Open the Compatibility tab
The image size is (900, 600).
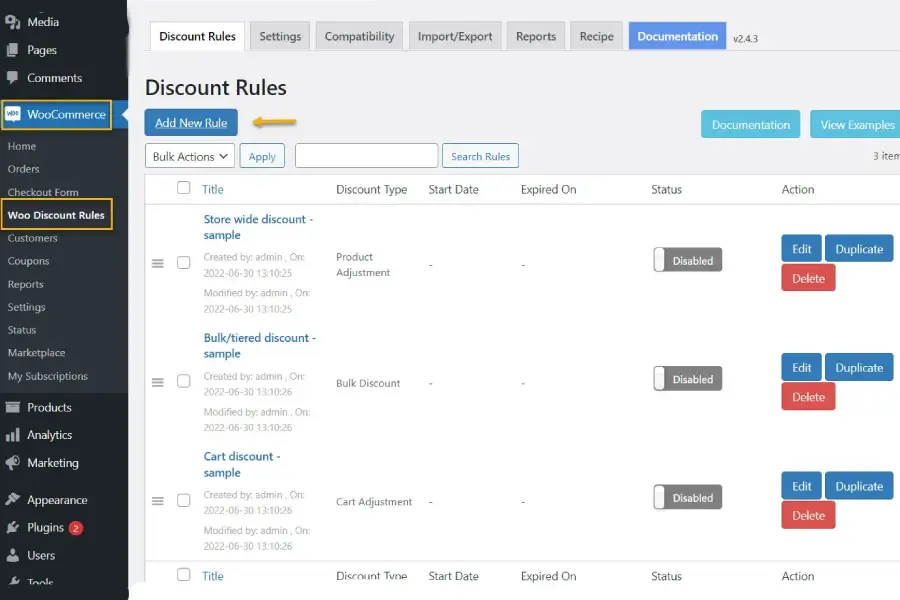tap(359, 36)
